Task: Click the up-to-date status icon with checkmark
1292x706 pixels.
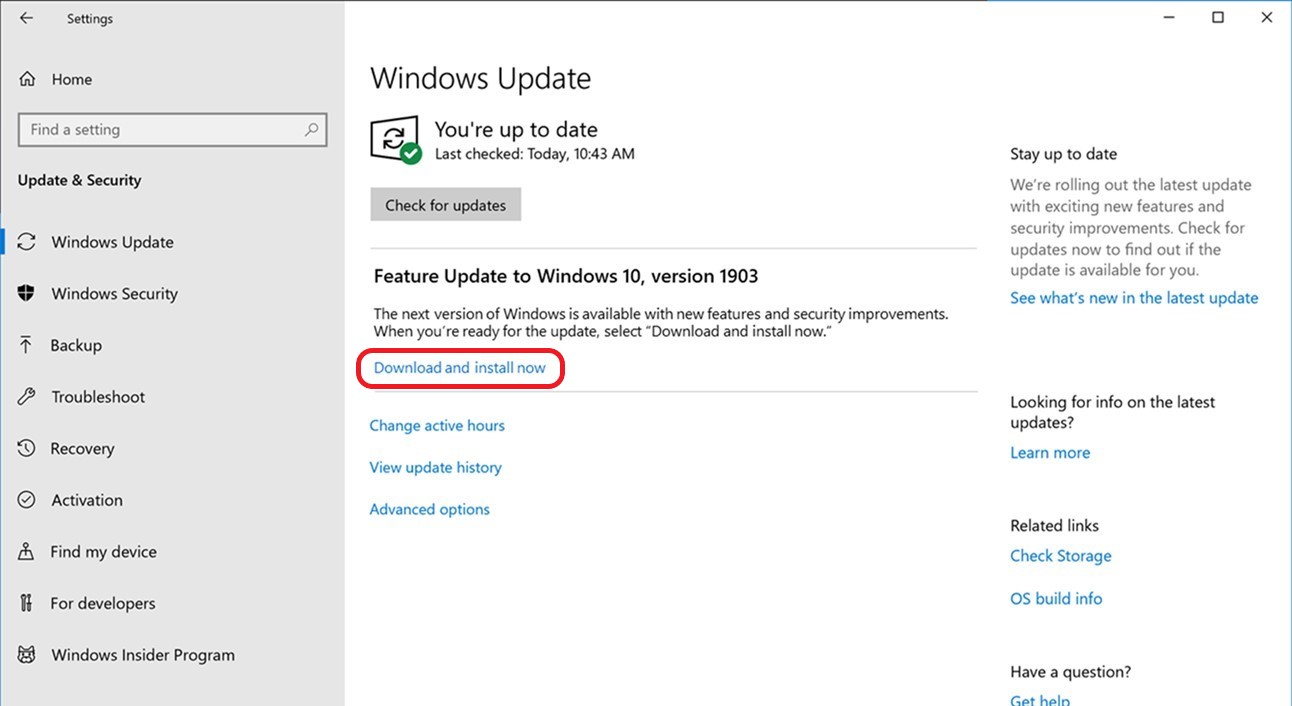Action: [396, 139]
